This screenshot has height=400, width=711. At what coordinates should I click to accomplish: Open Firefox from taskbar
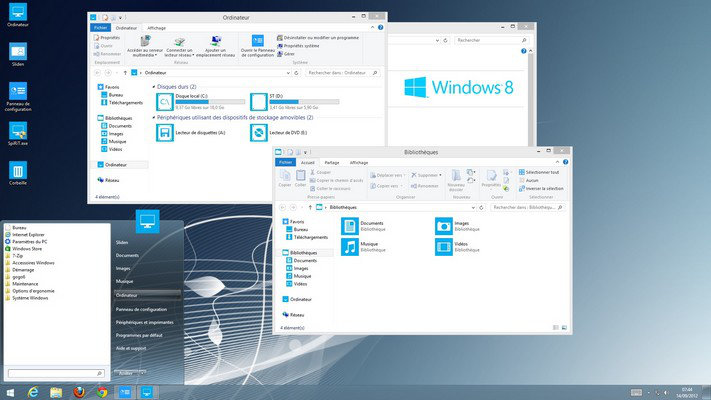pyautogui.click(x=79, y=392)
